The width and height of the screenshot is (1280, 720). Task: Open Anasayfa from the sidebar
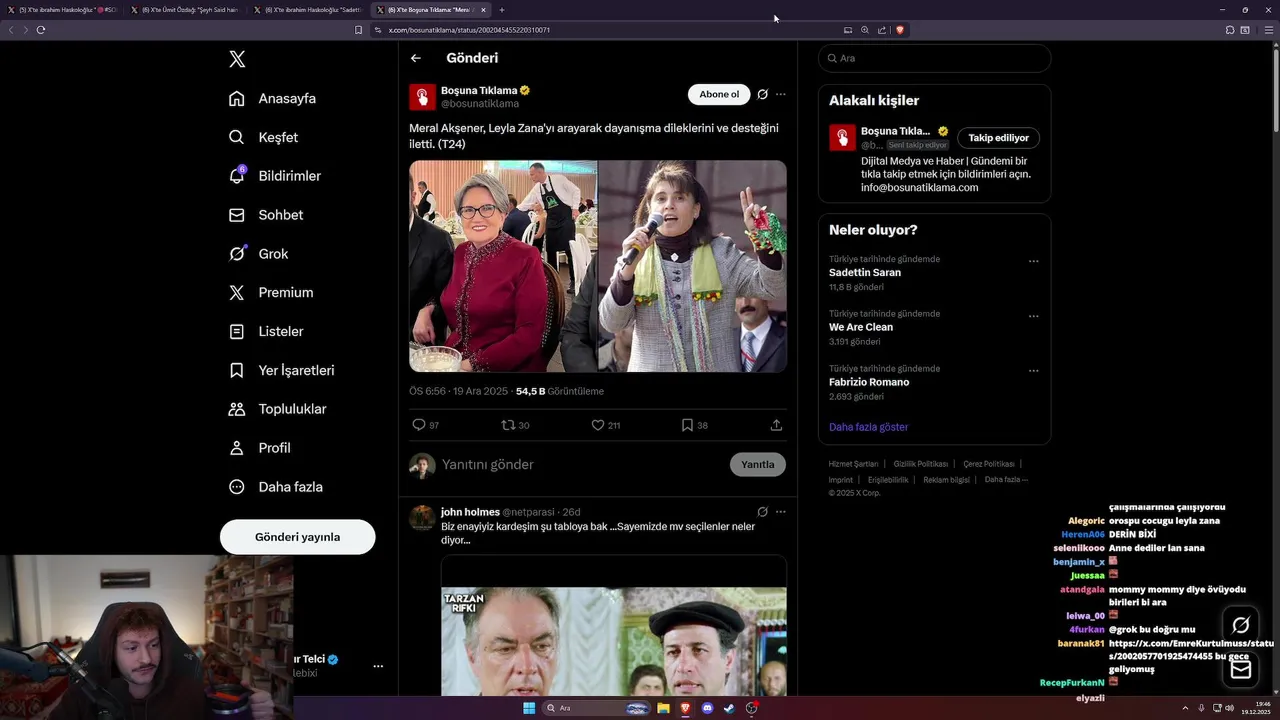(272, 98)
